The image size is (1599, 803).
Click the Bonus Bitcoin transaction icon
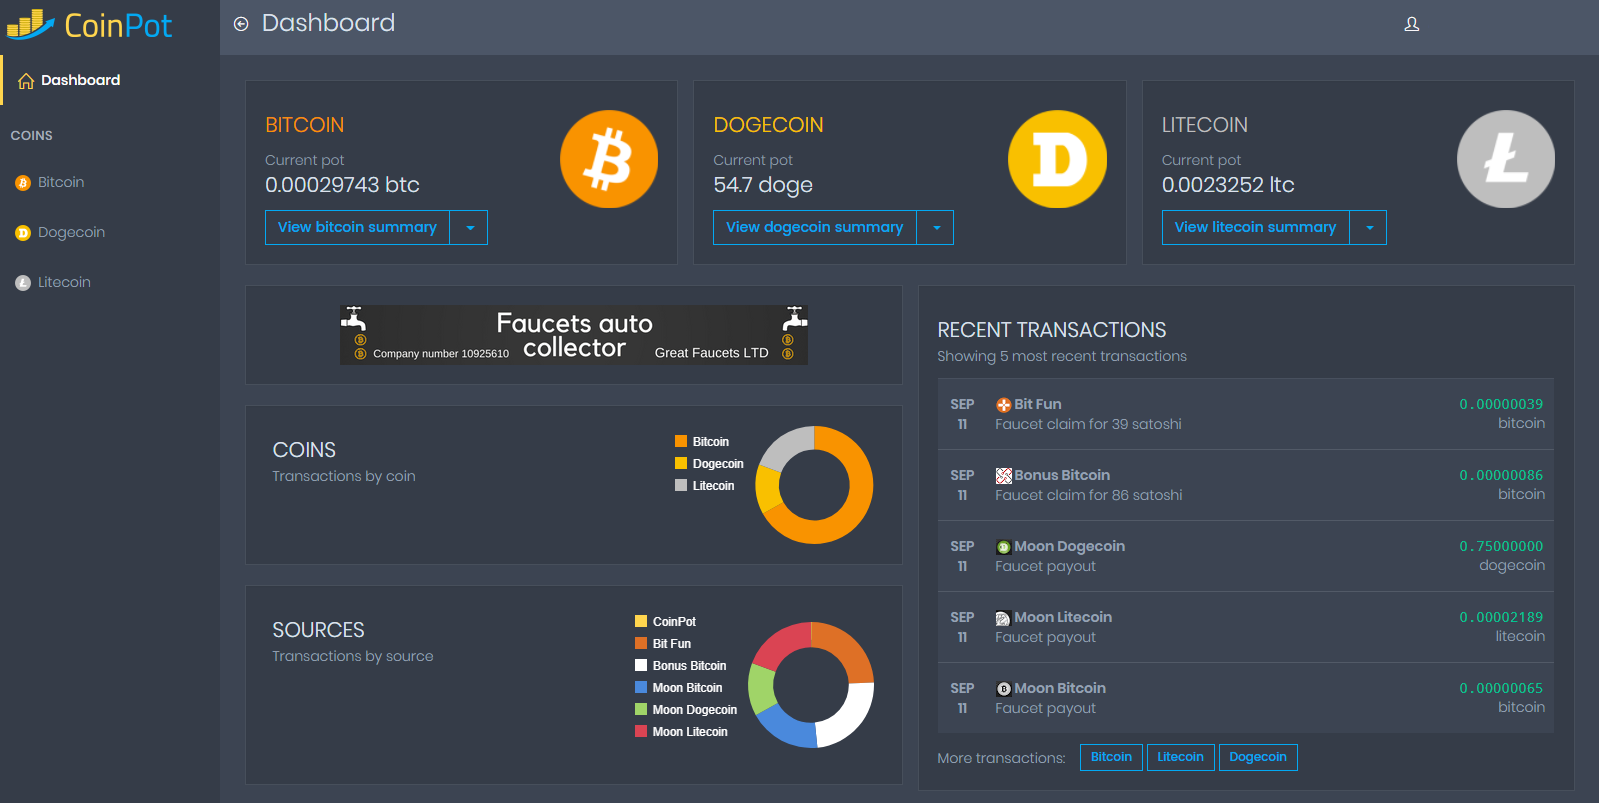[x=1003, y=476]
